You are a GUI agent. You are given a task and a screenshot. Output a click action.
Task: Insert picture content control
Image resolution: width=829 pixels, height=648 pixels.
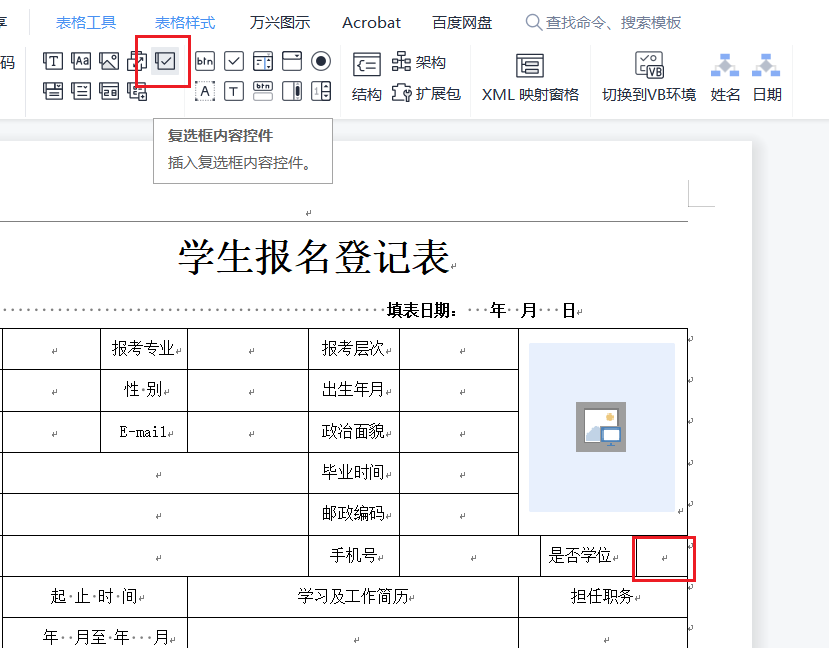[x=109, y=61]
